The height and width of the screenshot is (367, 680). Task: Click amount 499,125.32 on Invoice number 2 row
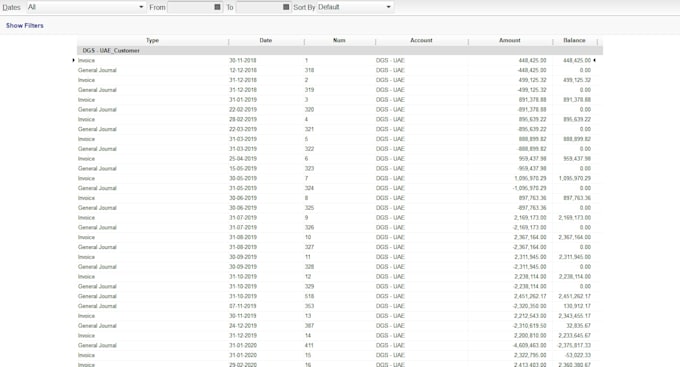(532, 80)
